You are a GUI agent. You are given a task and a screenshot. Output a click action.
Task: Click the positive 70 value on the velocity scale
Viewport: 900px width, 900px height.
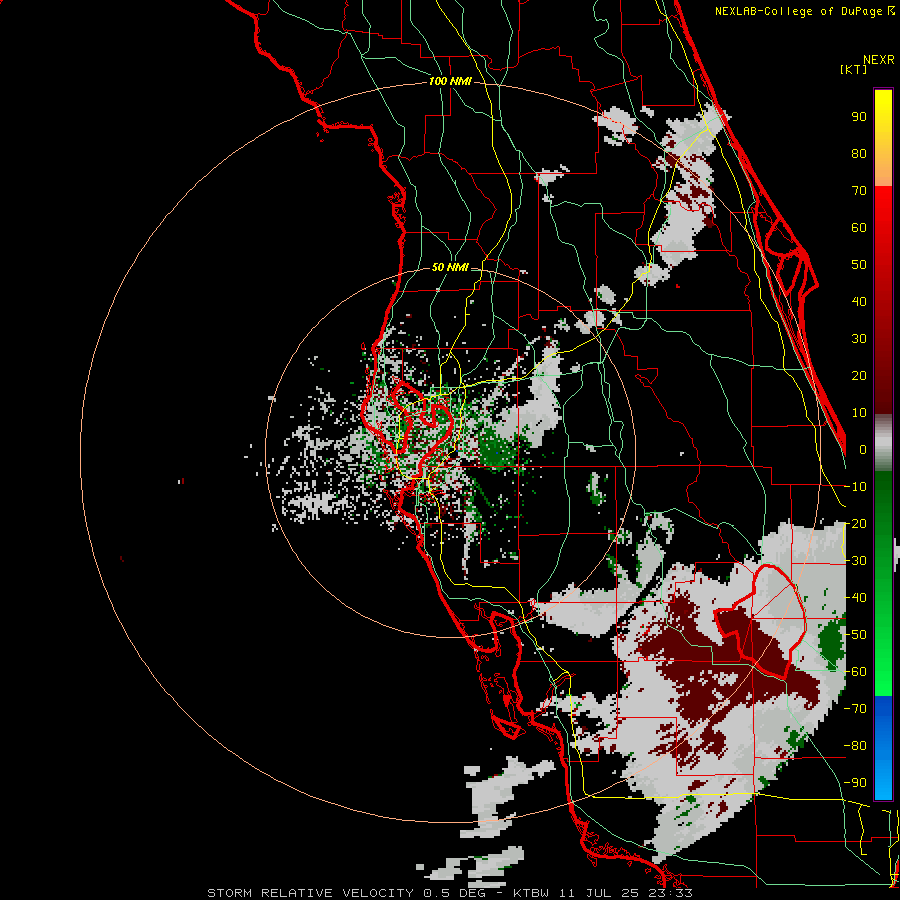tap(859, 191)
